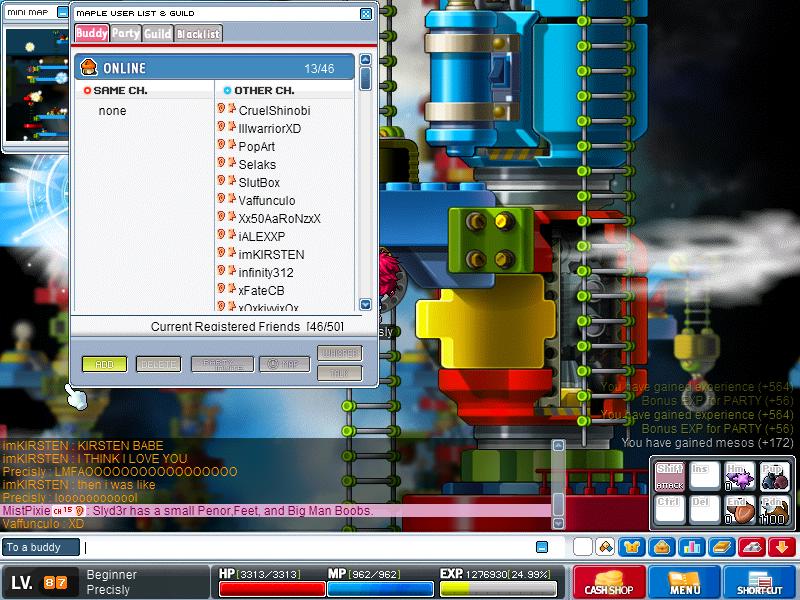
Task: Open the Key Config keyboard icon
Action: click(x=752, y=547)
